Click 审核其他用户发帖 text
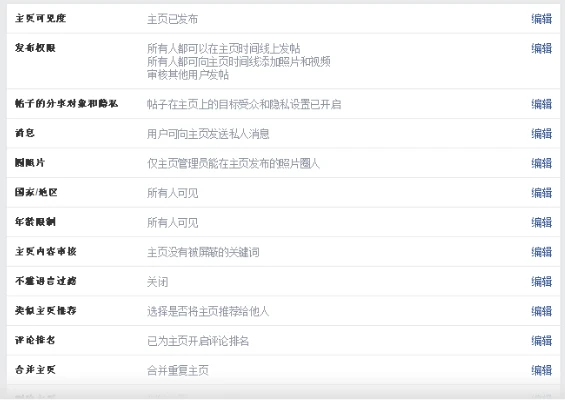The width and height of the screenshot is (565, 400). point(188,75)
